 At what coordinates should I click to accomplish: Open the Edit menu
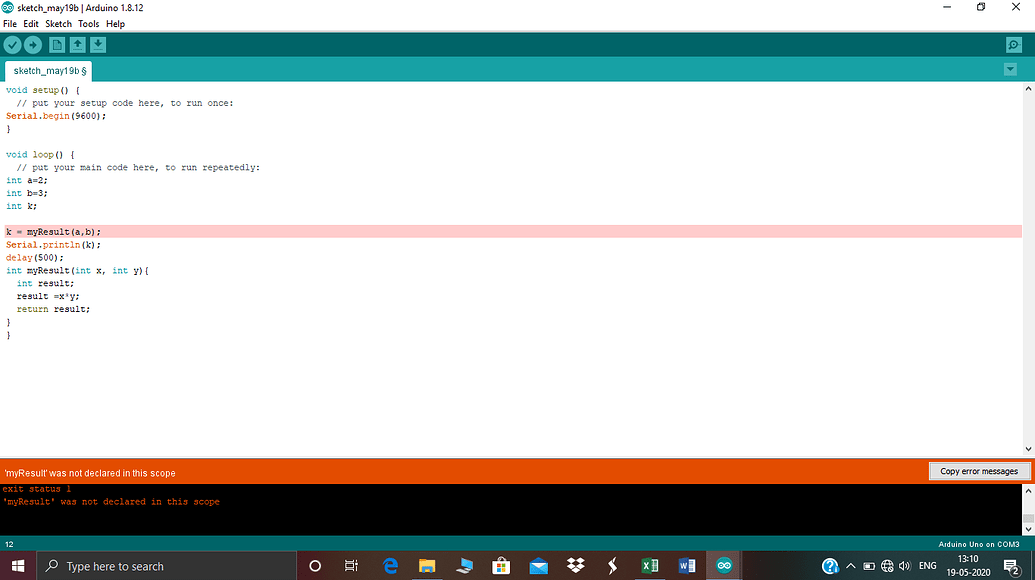(31, 24)
